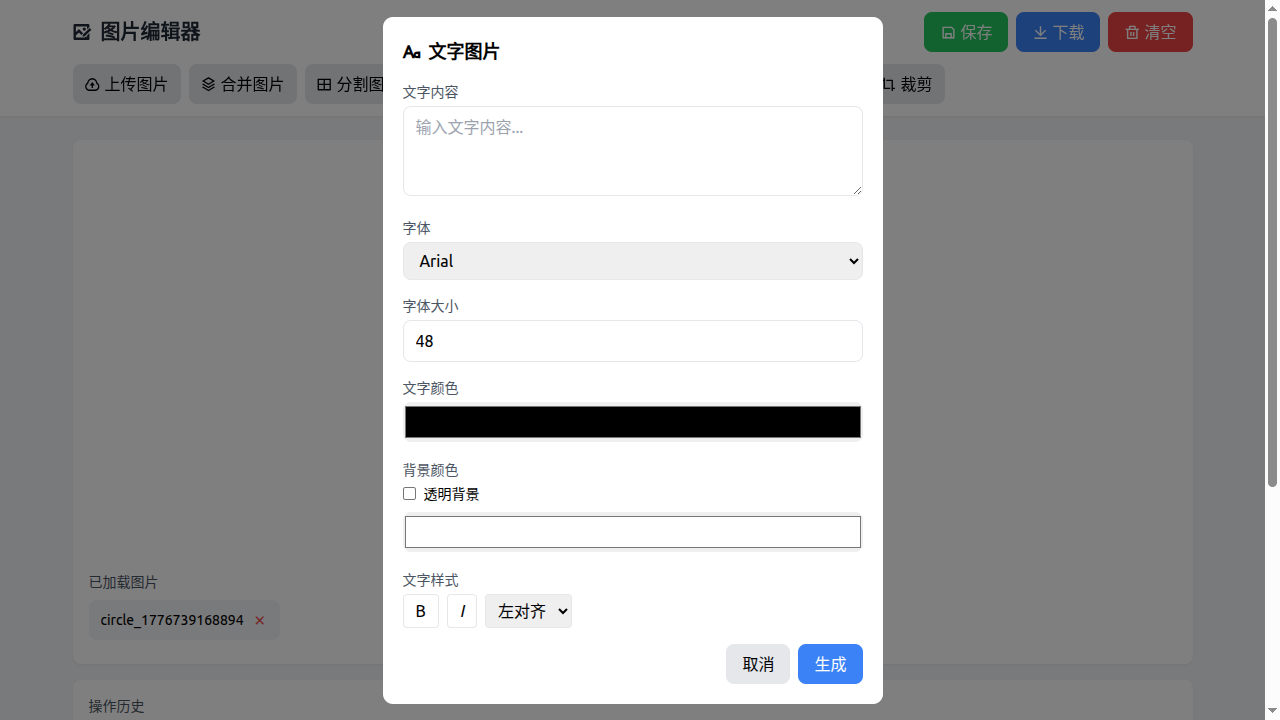
Task: Click the 文字内容 text area
Action: click(x=633, y=151)
